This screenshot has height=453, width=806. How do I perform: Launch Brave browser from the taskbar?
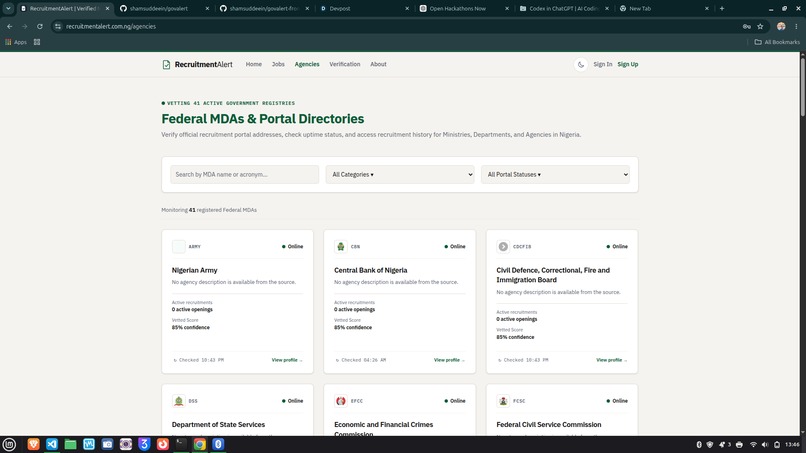pos(33,444)
